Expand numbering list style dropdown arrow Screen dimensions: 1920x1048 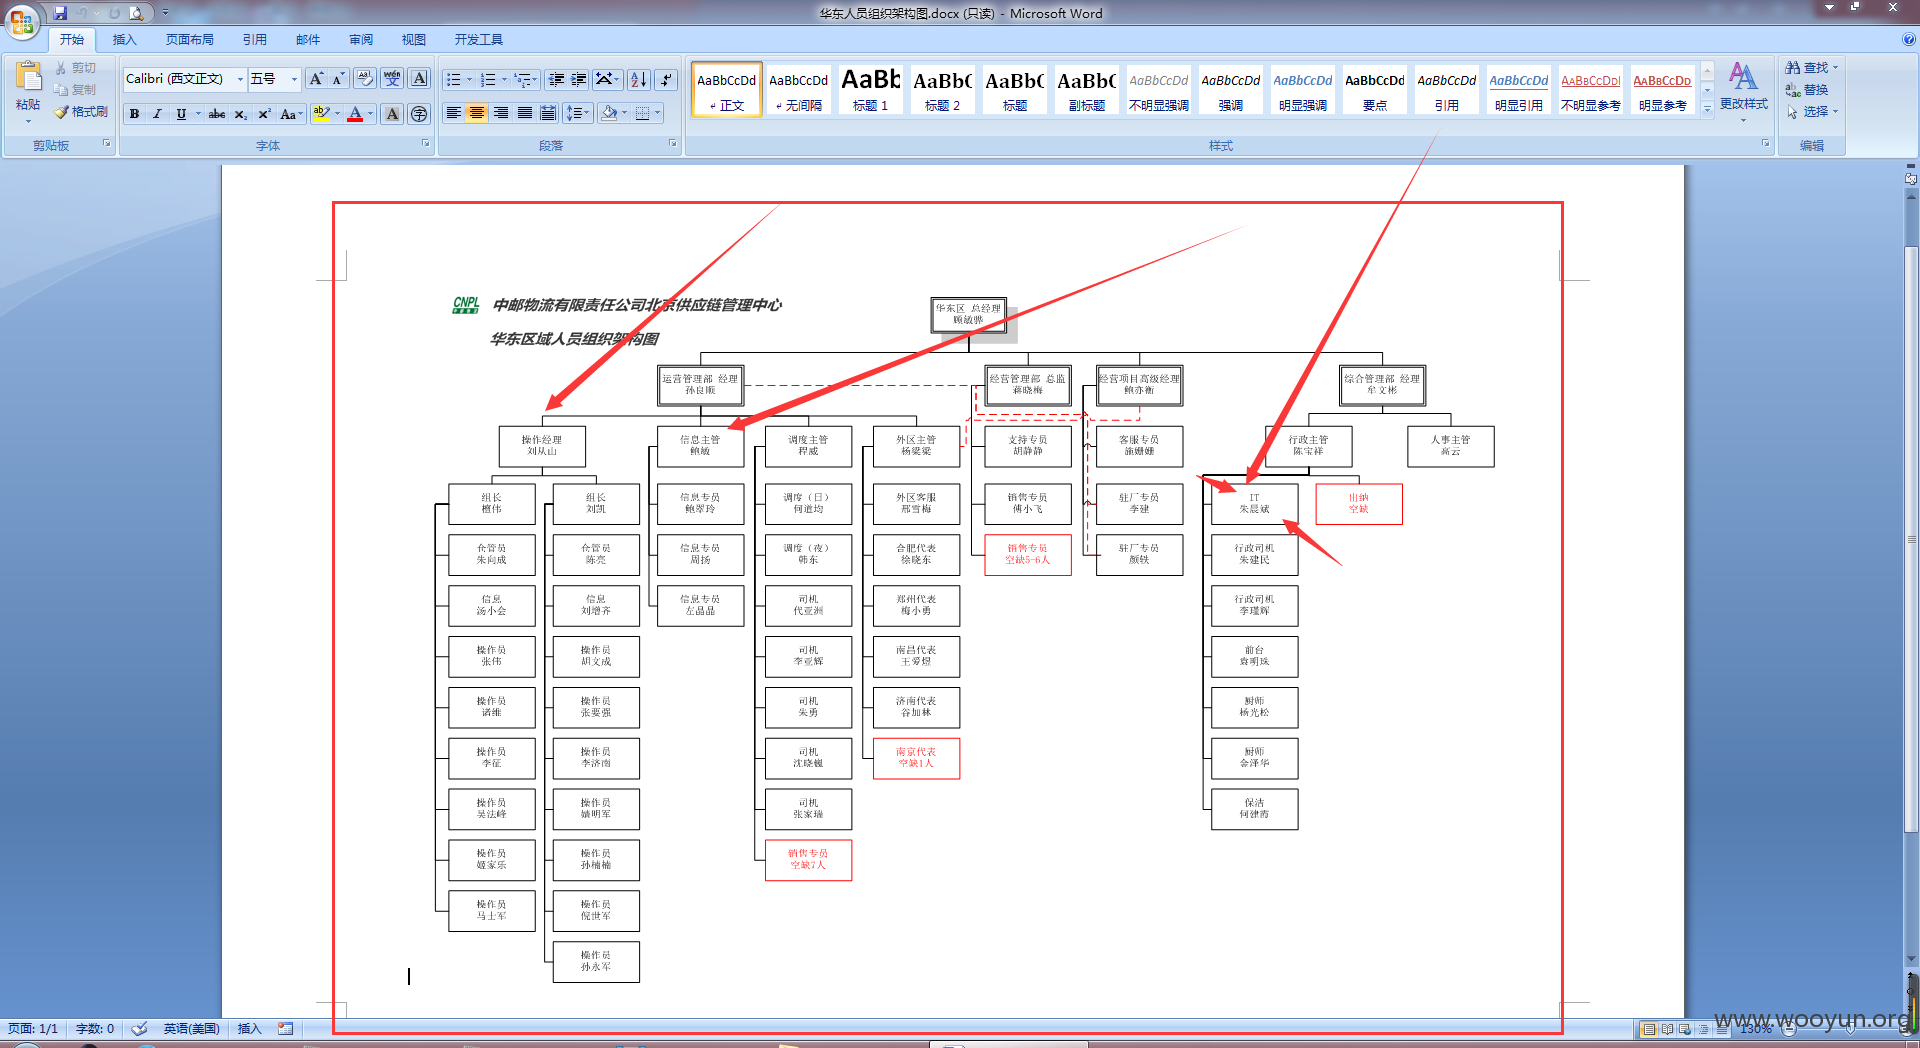[504, 79]
